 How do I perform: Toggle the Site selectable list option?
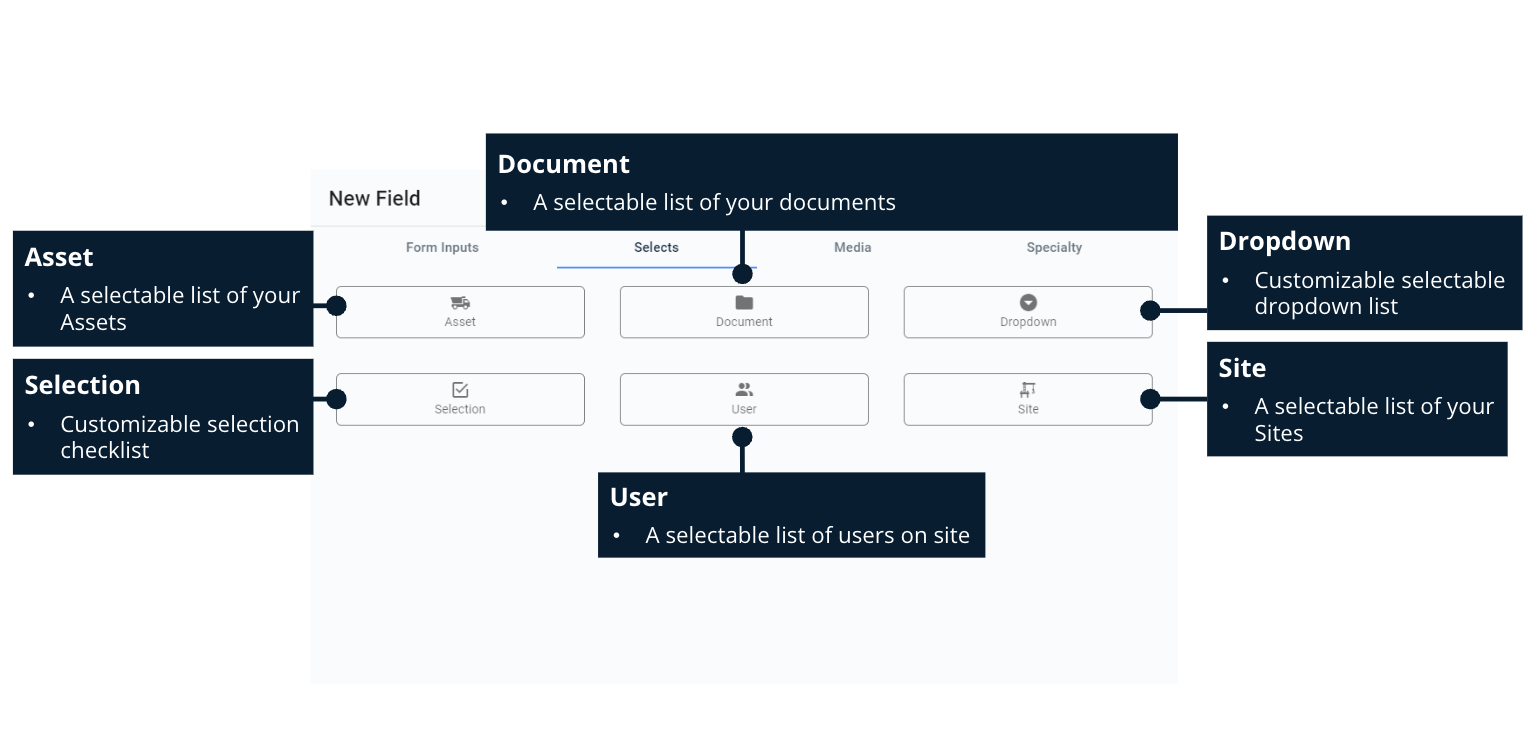tap(1028, 399)
